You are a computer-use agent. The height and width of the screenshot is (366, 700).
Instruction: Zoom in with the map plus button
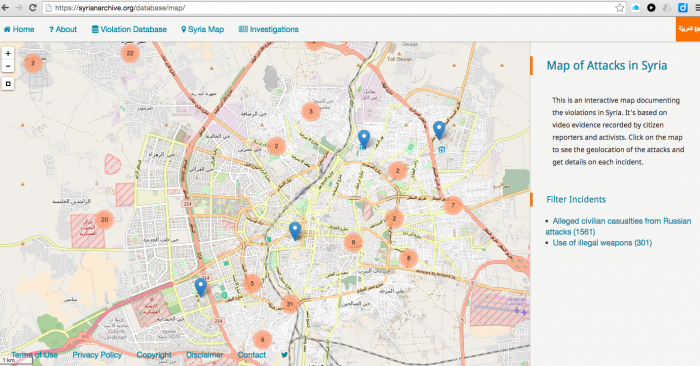pyautogui.click(x=8, y=53)
